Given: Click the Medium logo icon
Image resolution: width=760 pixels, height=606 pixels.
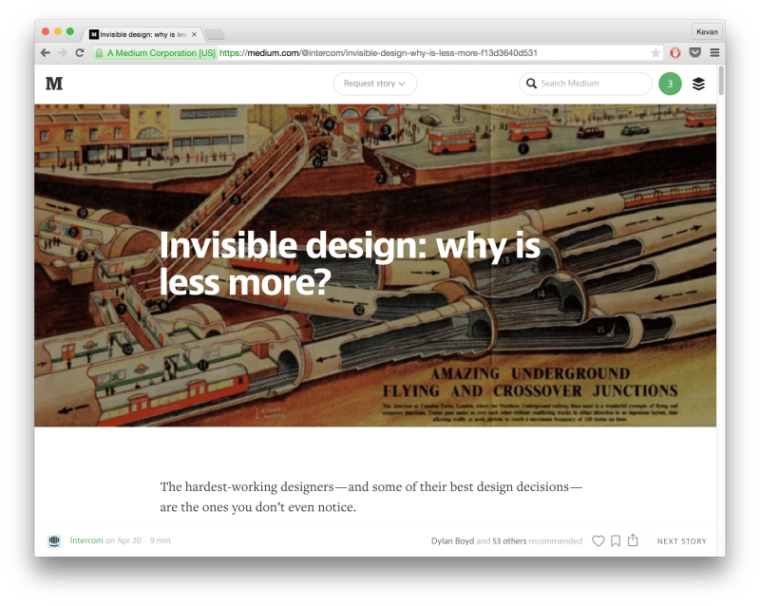Looking at the screenshot, I should point(54,84).
